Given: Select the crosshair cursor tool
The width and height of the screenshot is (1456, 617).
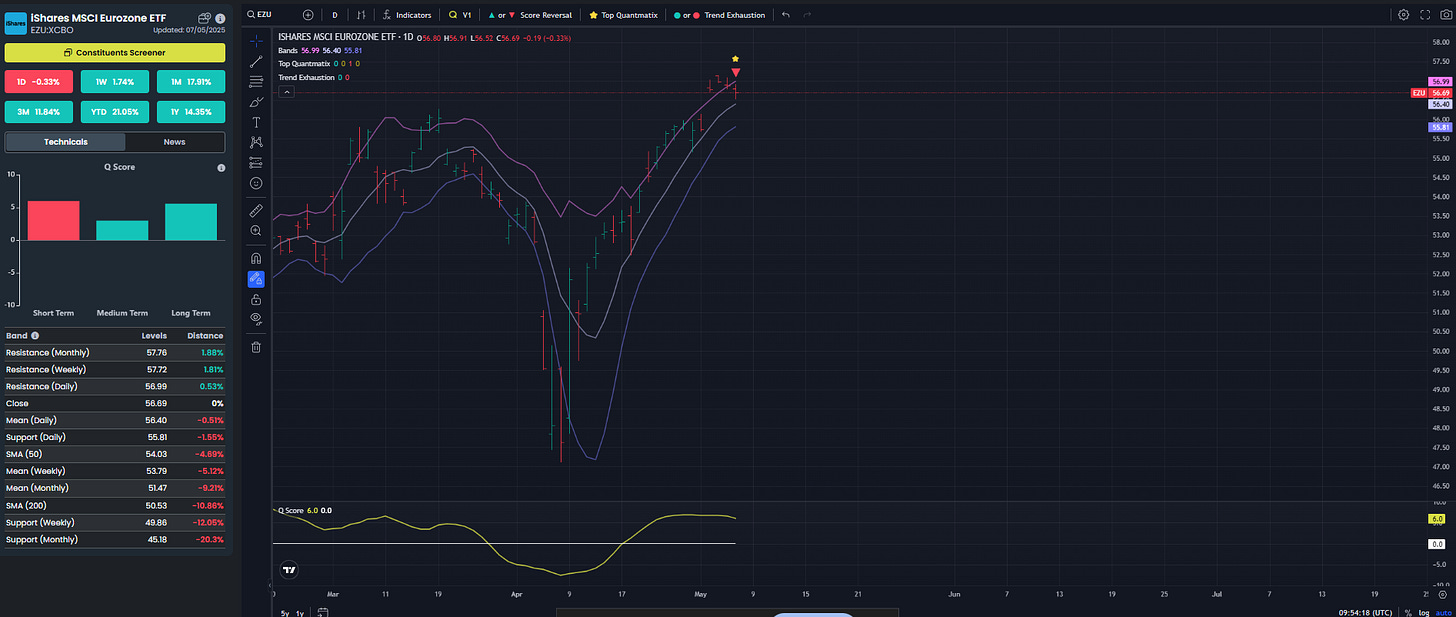Looking at the screenshot, I should pos(257,40).
